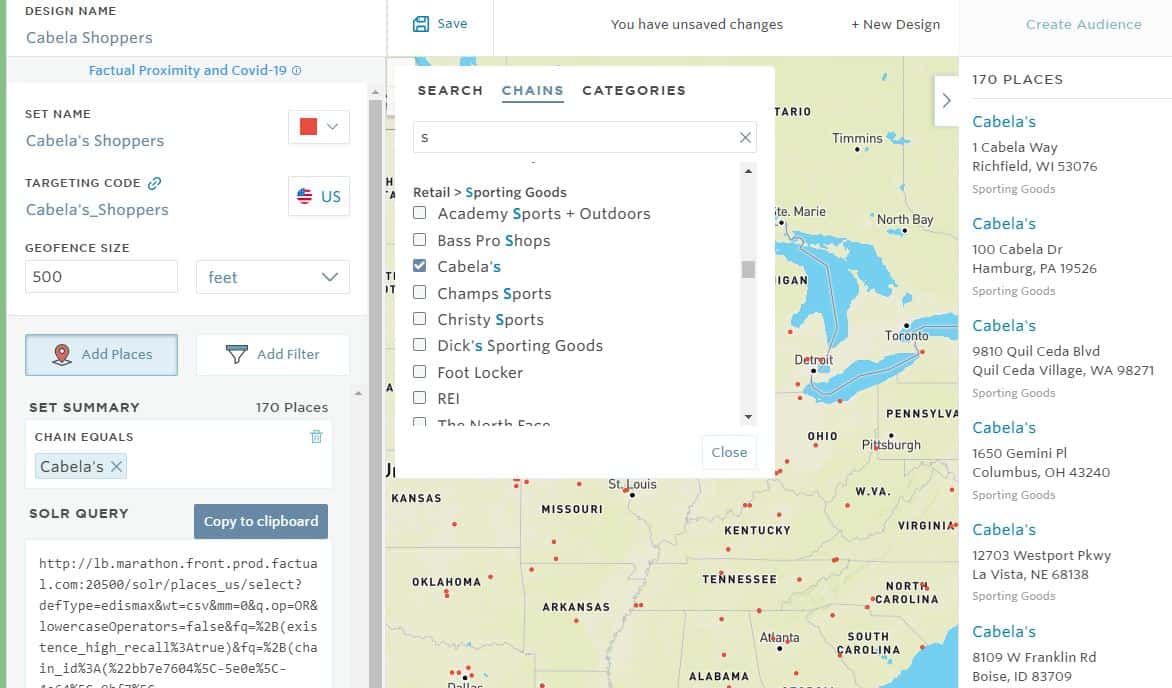Clear the chain search field
The height and width of the screenshot is (688, 1172).
coord(745,138)
